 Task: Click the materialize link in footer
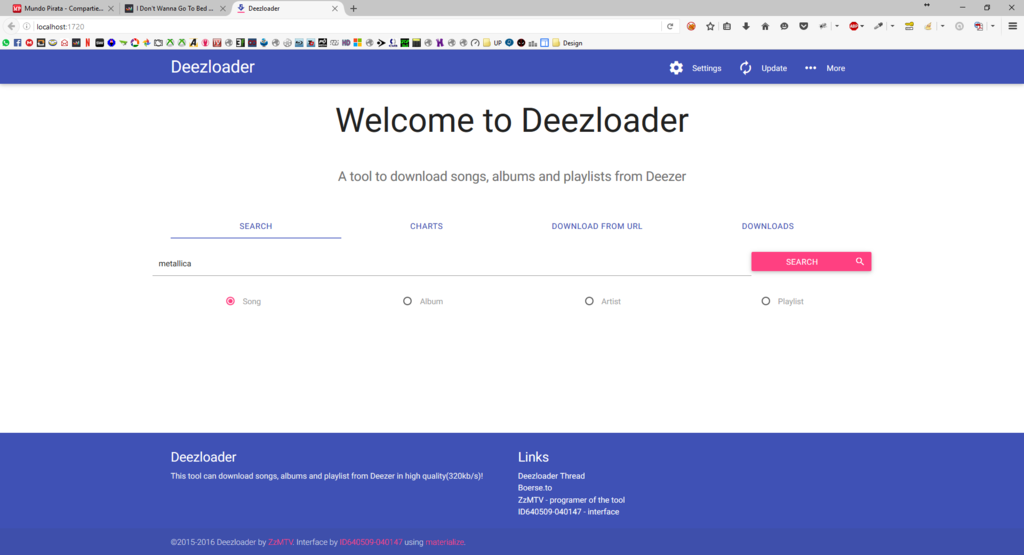click(x=445, y=542)
